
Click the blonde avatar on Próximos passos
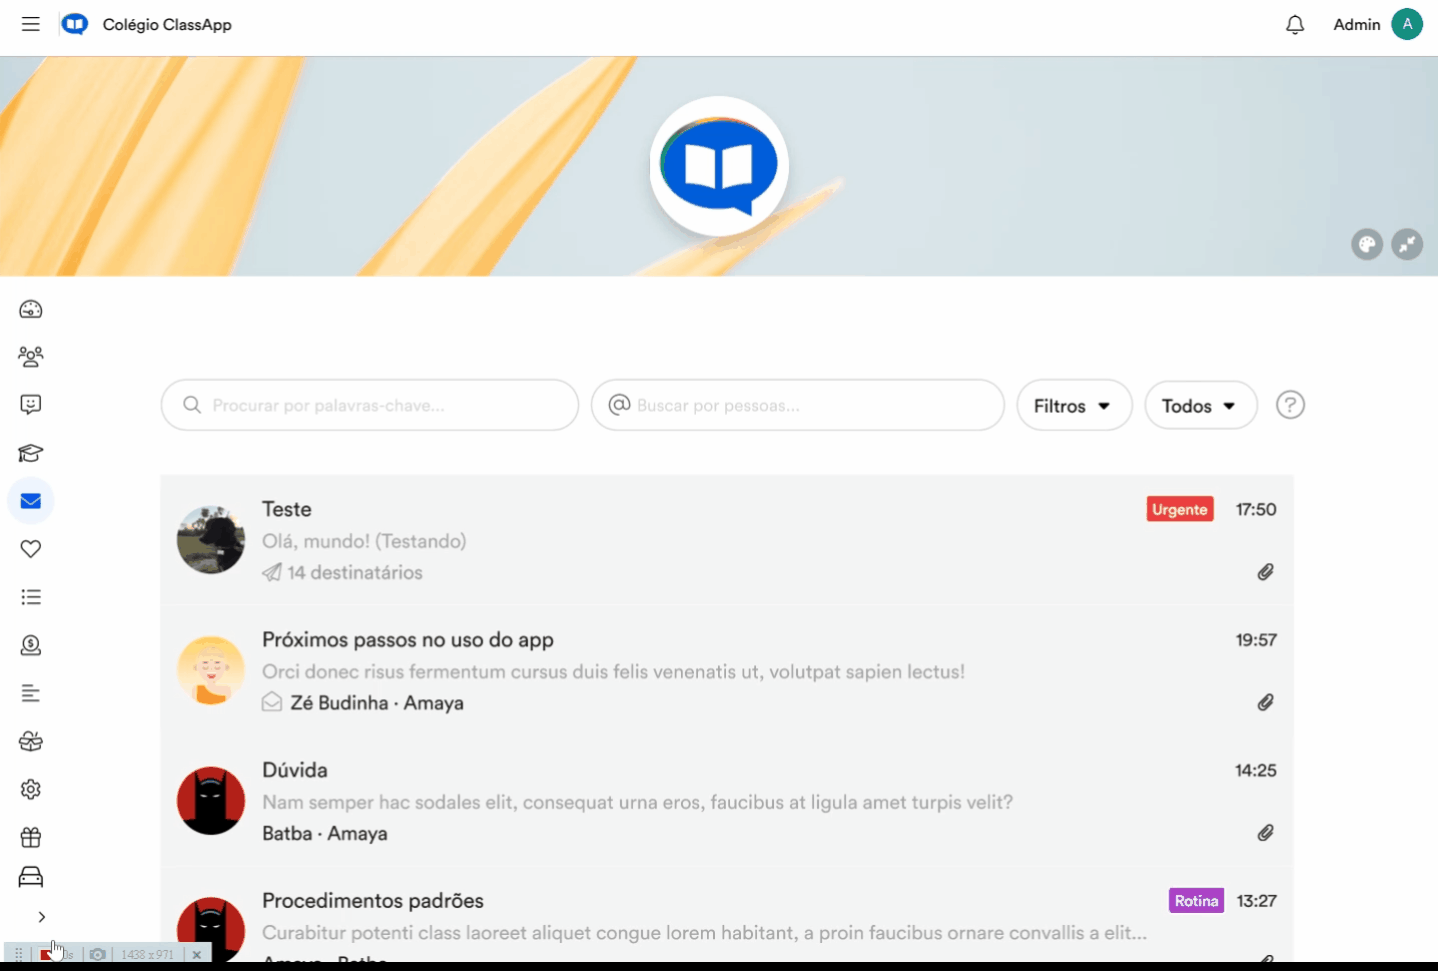pos(211,671)
